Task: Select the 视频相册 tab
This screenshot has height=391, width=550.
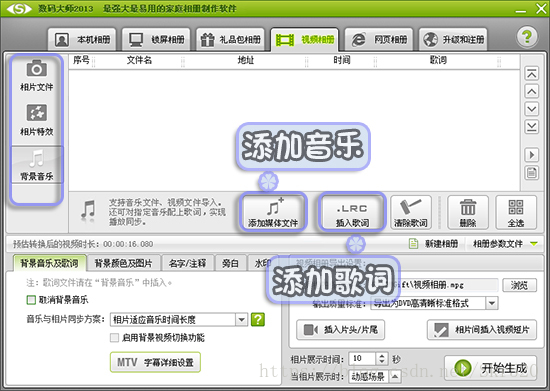Action: (304, 39)
